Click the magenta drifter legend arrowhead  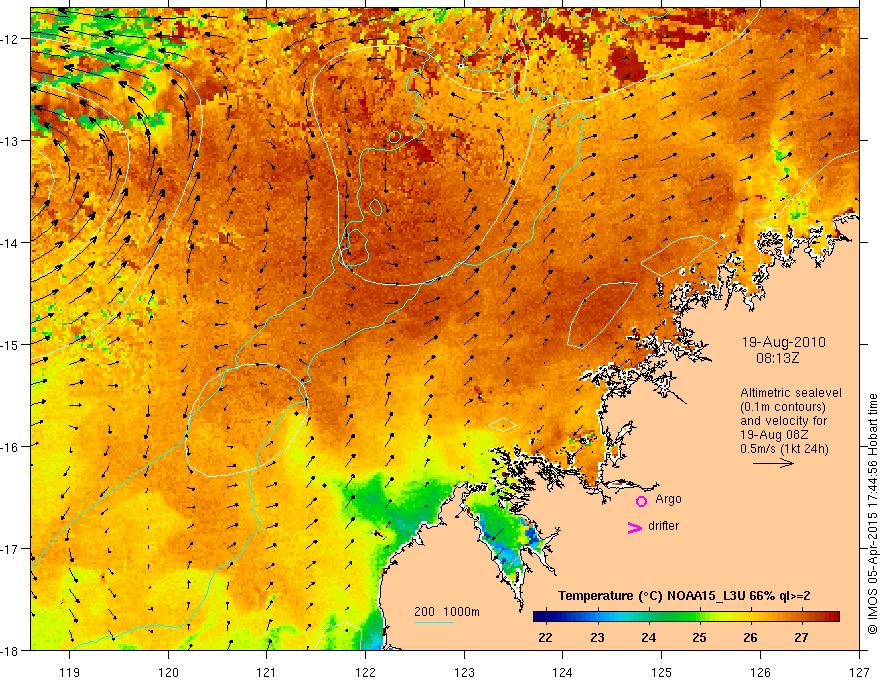pos(634,527)
